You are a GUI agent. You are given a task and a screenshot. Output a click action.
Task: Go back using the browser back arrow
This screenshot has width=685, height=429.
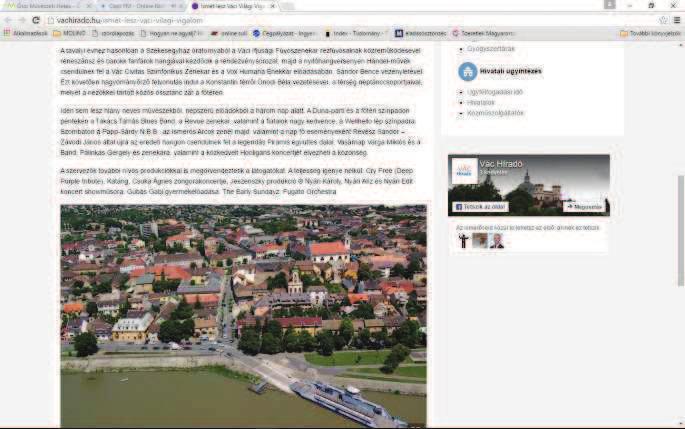pos(8,20)
